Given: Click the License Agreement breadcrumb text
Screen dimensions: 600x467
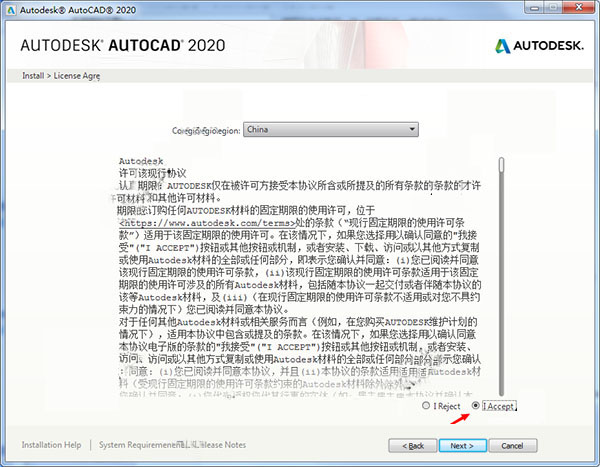Looking at the screenshot, I should coord(77,76).
